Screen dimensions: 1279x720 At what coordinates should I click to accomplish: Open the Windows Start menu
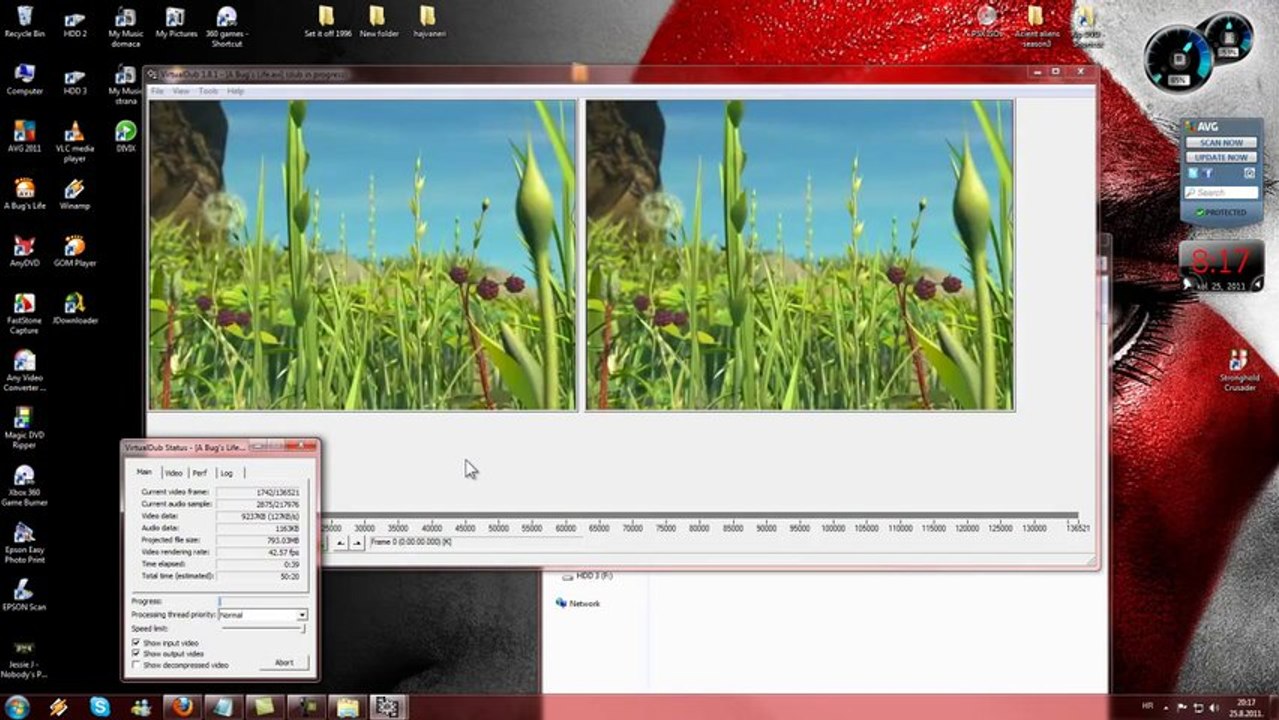[x=17, y=707]
